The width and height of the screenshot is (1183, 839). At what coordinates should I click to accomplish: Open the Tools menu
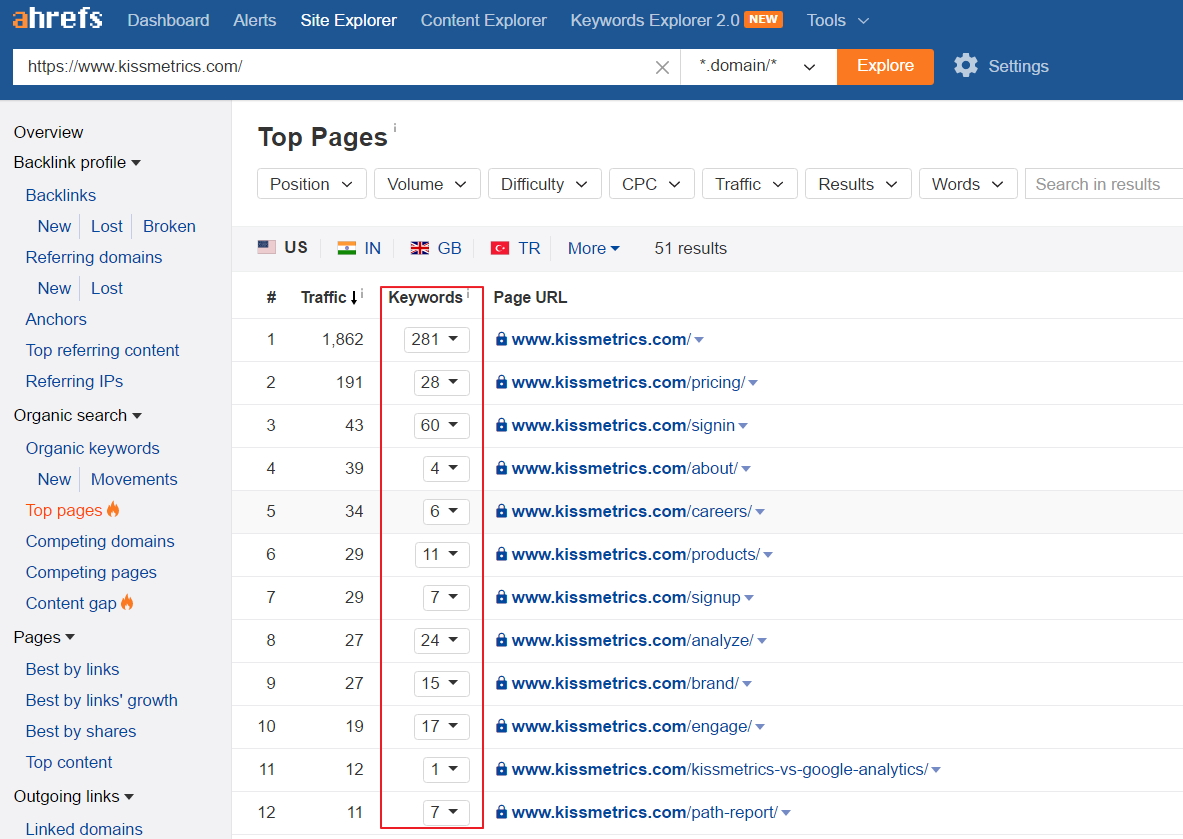836,20
